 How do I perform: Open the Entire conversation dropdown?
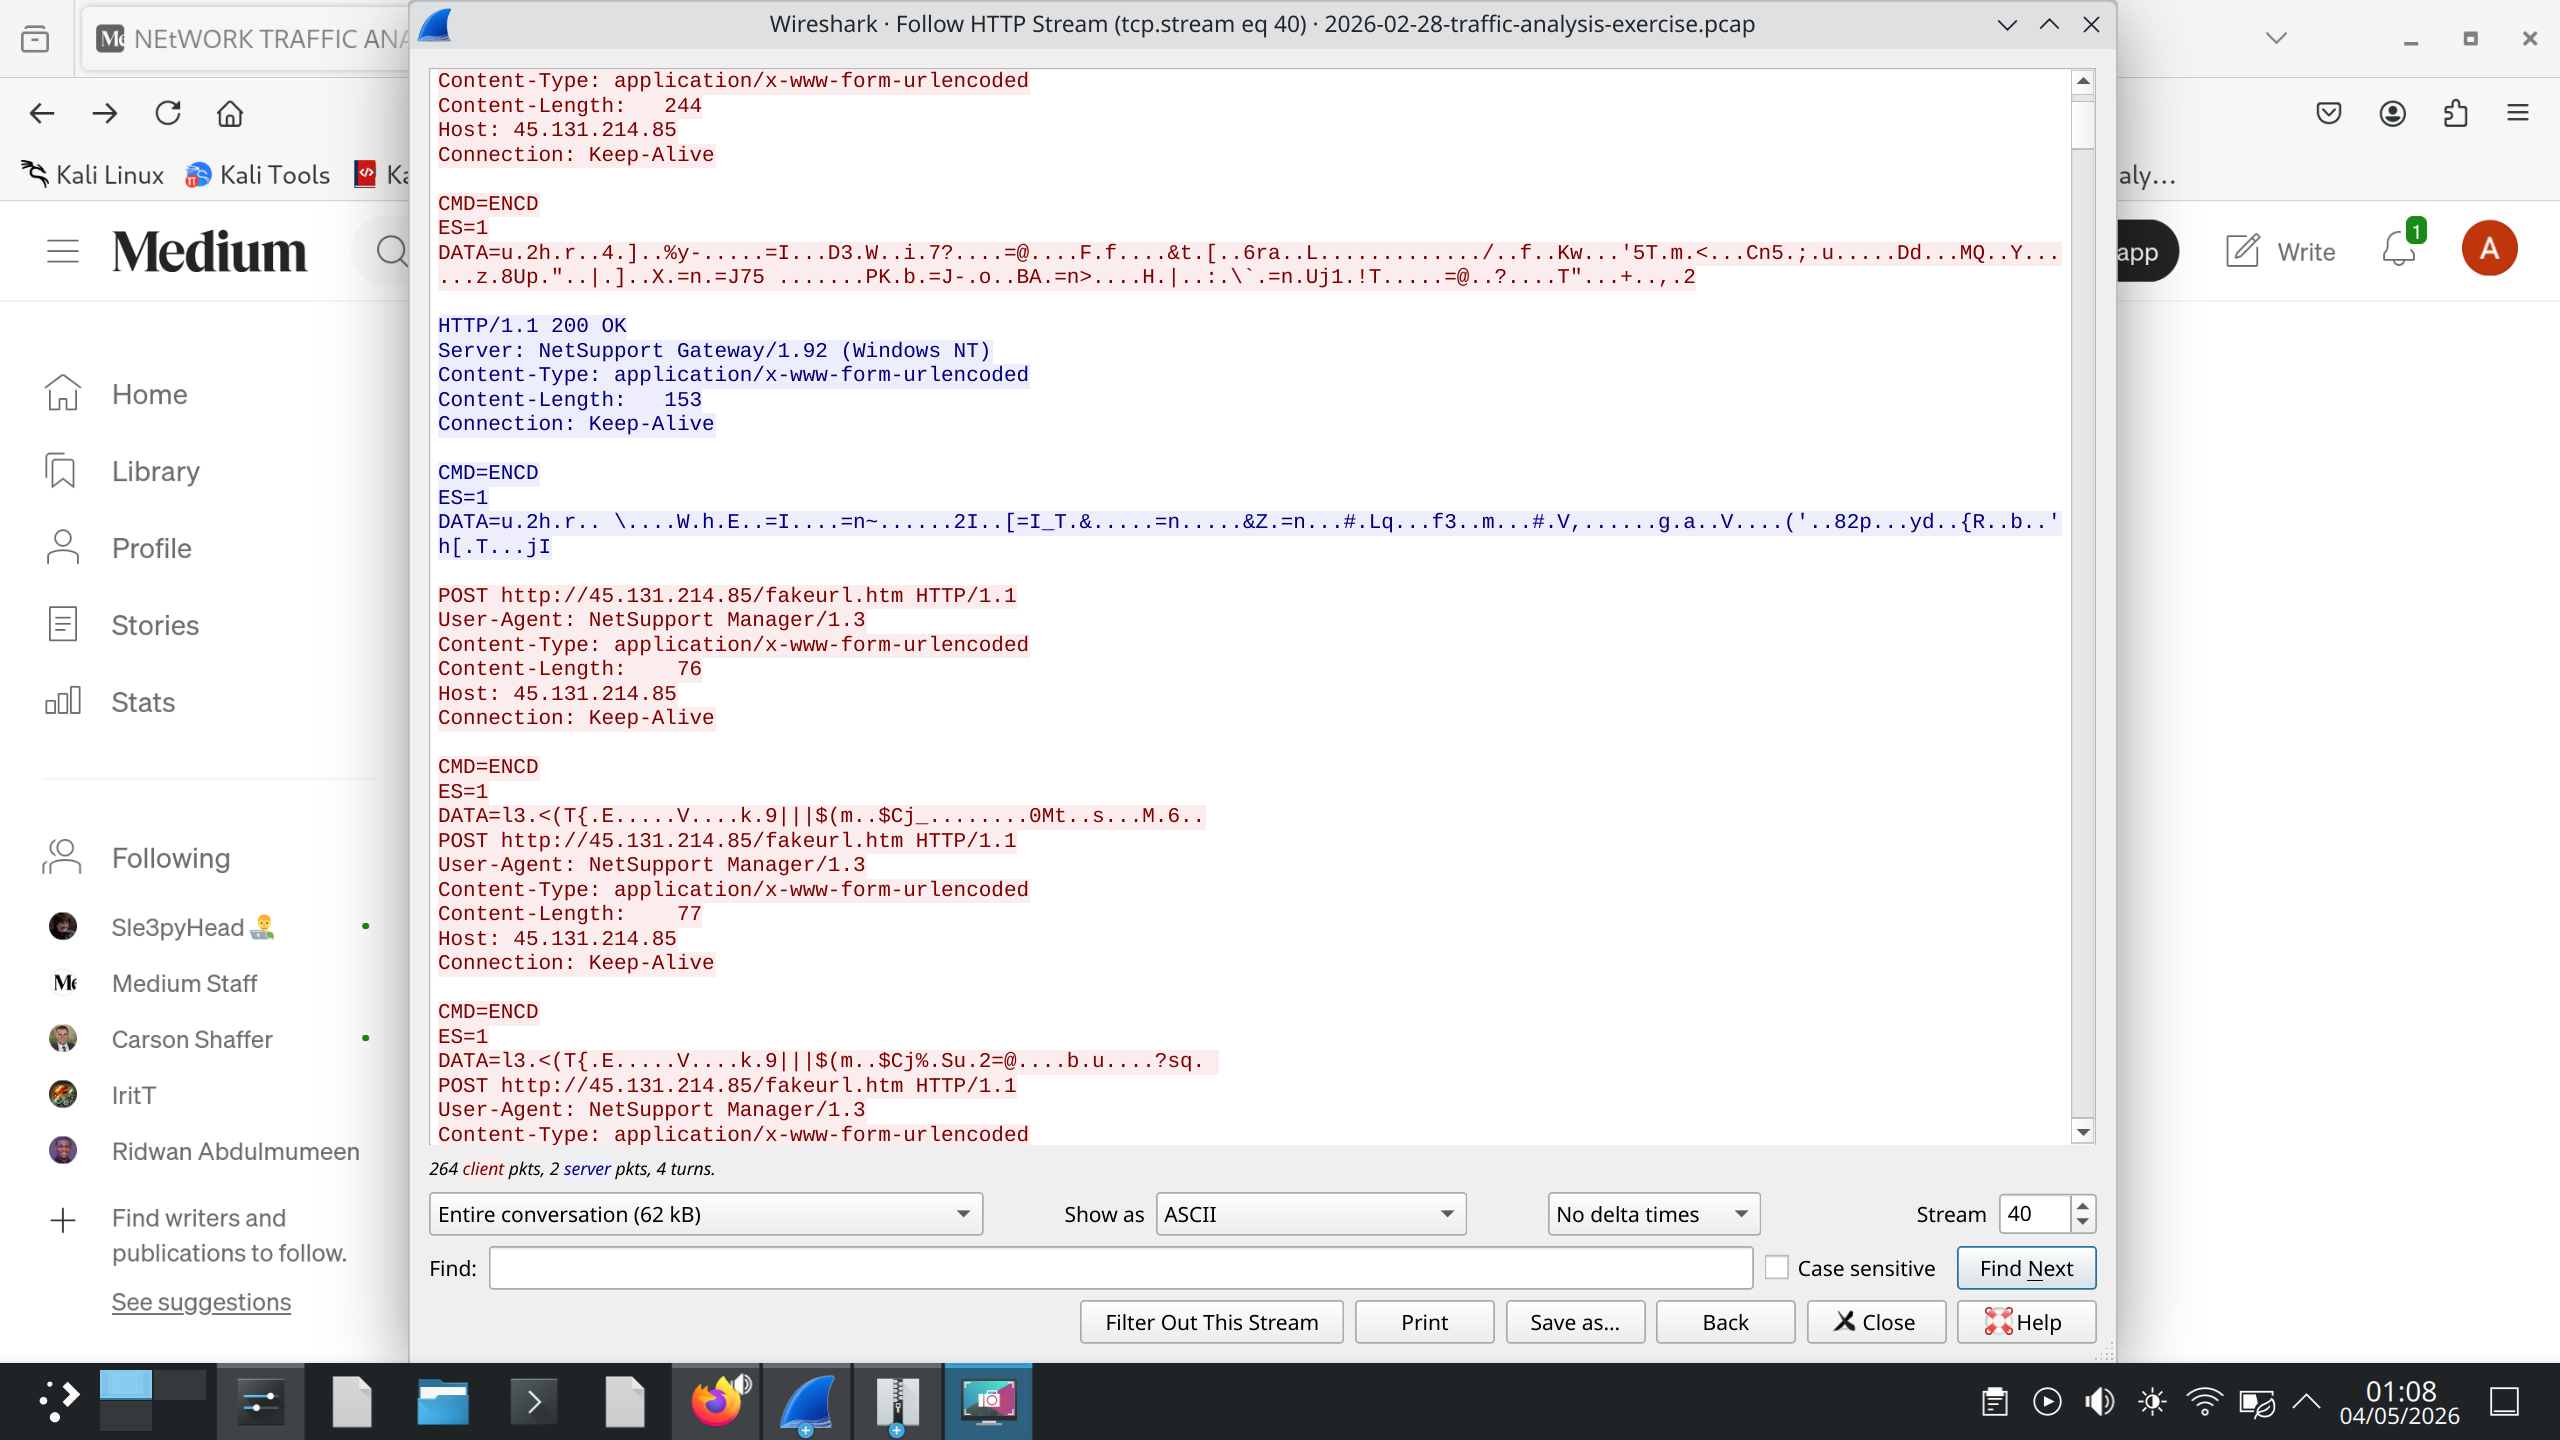click(706, 1214)
